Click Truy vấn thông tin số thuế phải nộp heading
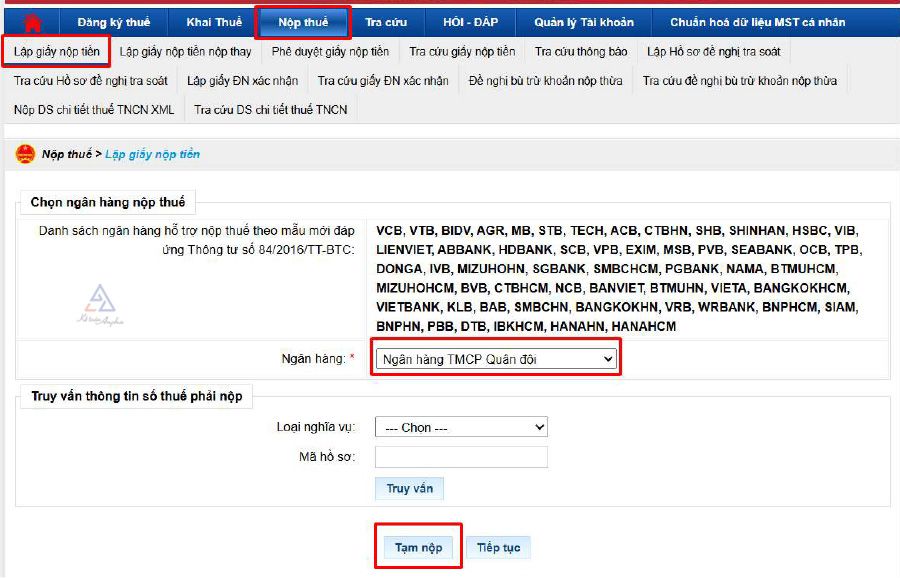 click(x=137, y=396)
